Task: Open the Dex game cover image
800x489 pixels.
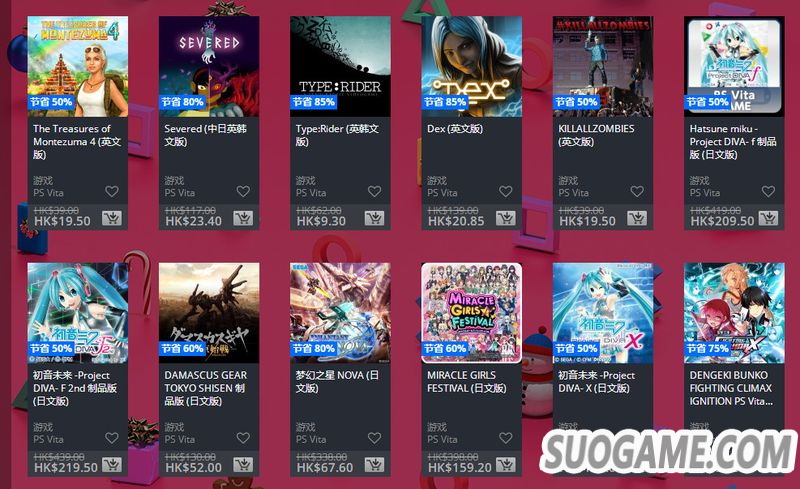Action: (471, 66)
